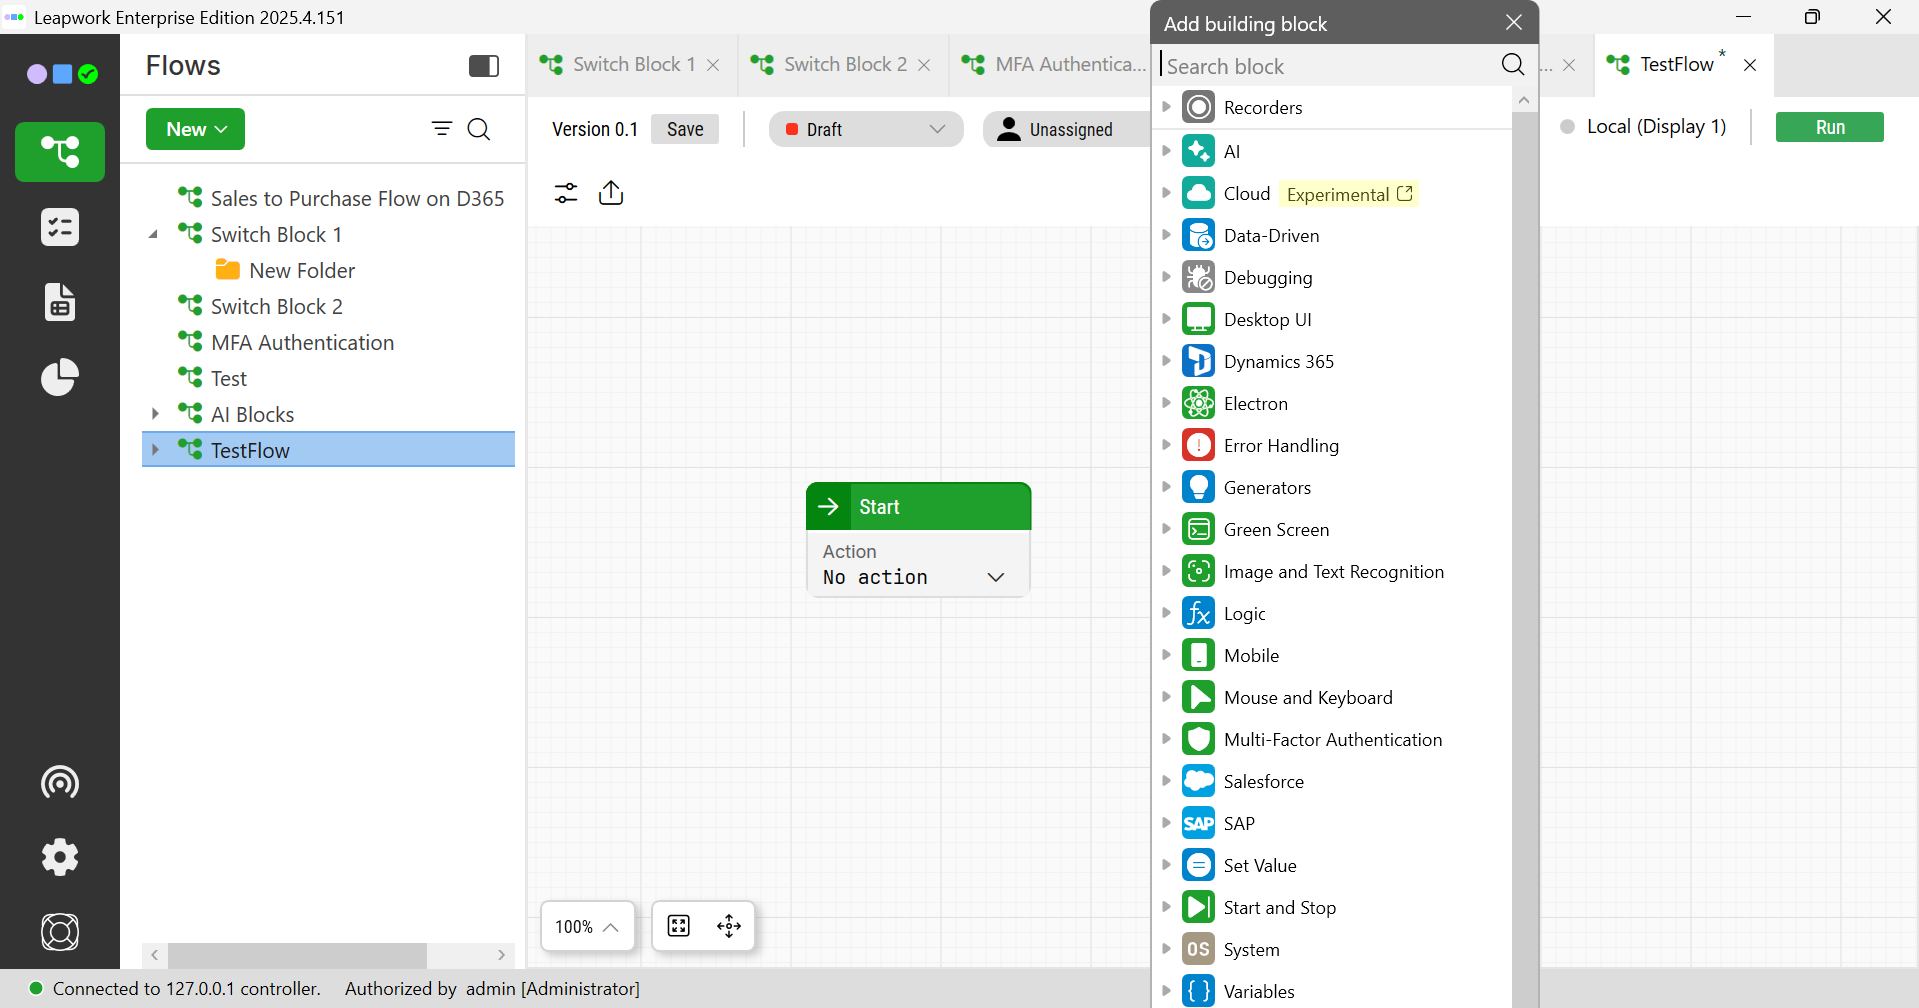Click the help lifebuoy icon

60,932
